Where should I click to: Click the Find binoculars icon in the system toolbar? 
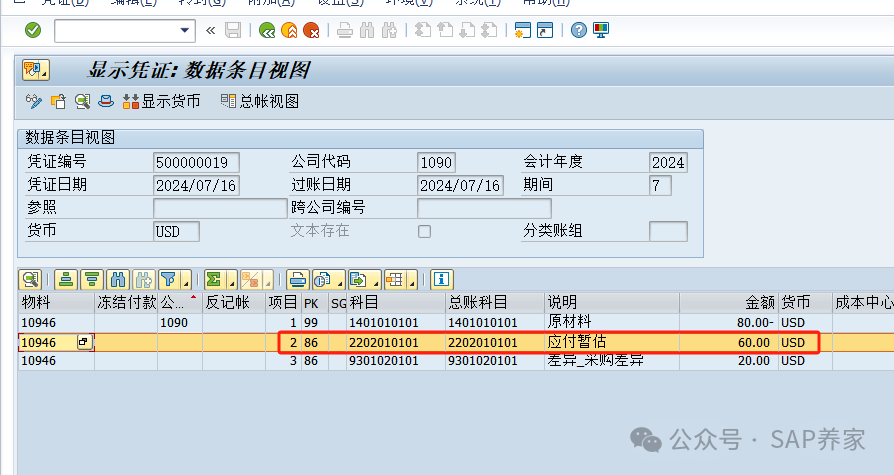pyautogui.click(x=367, y=30)
